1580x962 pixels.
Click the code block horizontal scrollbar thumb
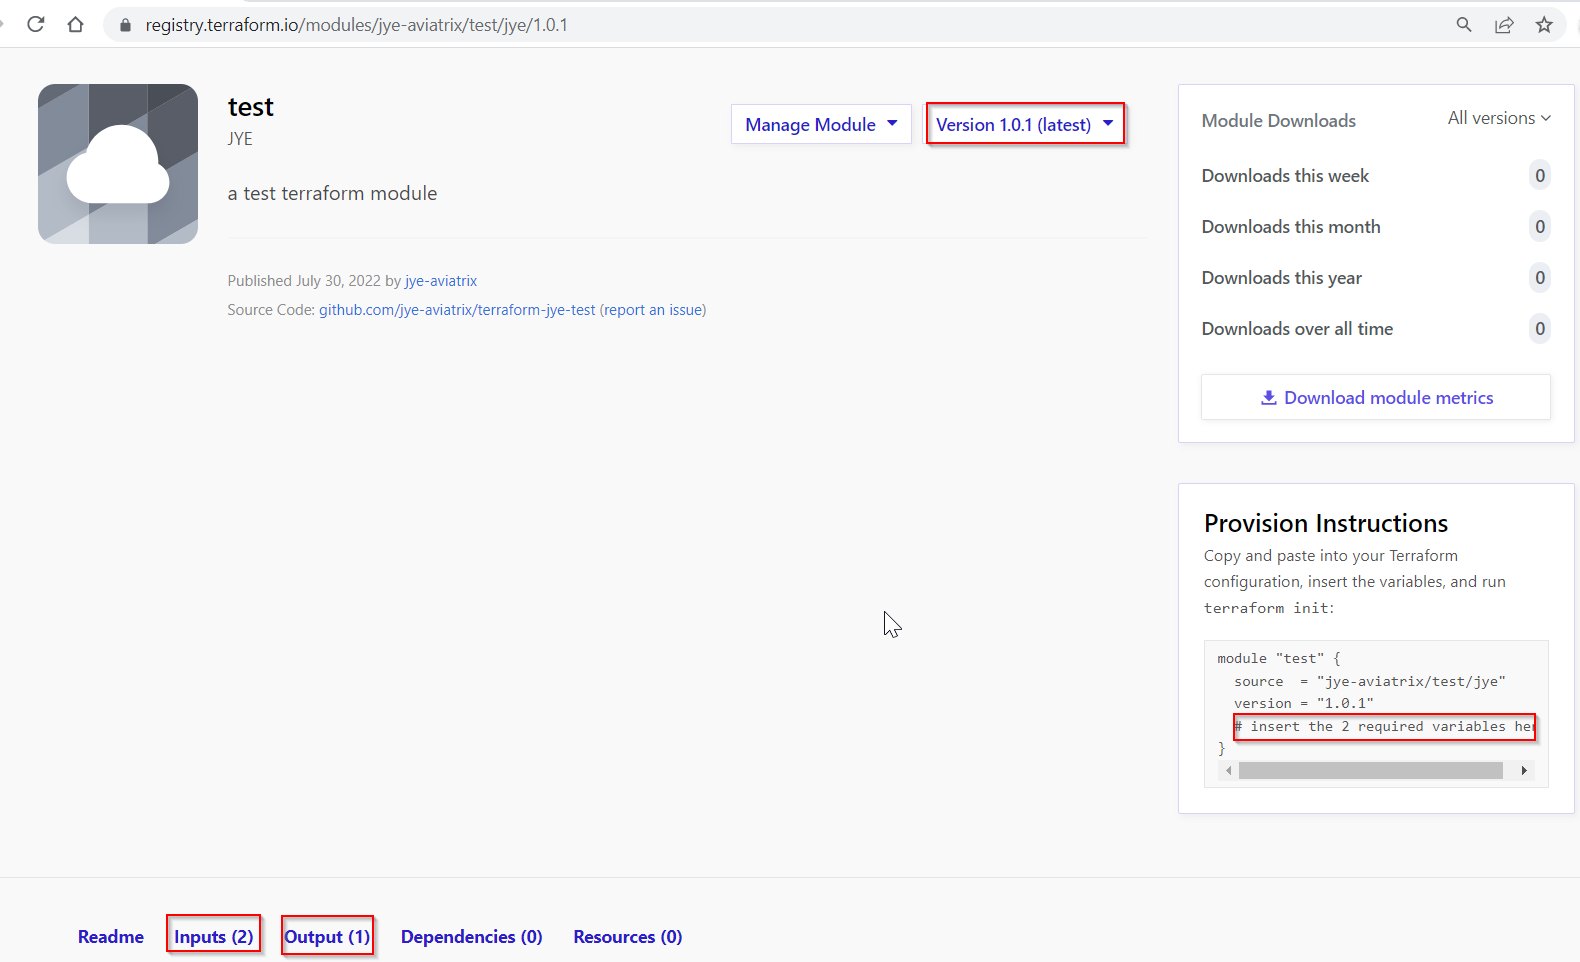1370,770
